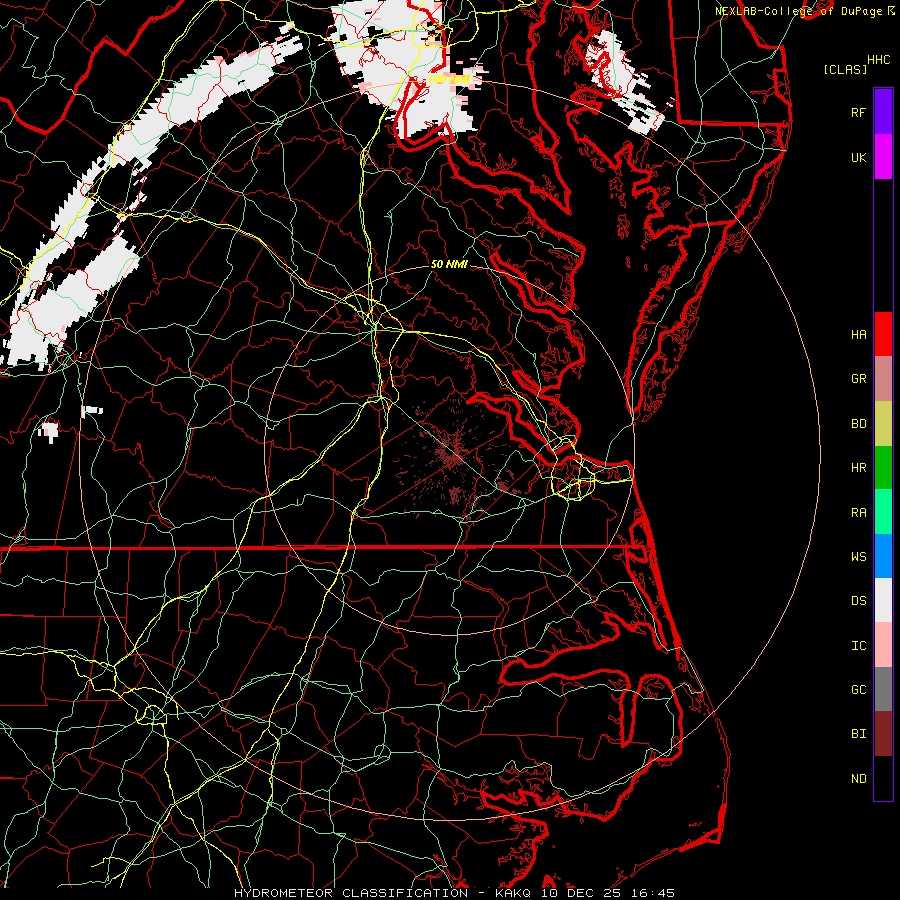Click the ND legend label
This screenshot has height=900, width=900.
859,779
